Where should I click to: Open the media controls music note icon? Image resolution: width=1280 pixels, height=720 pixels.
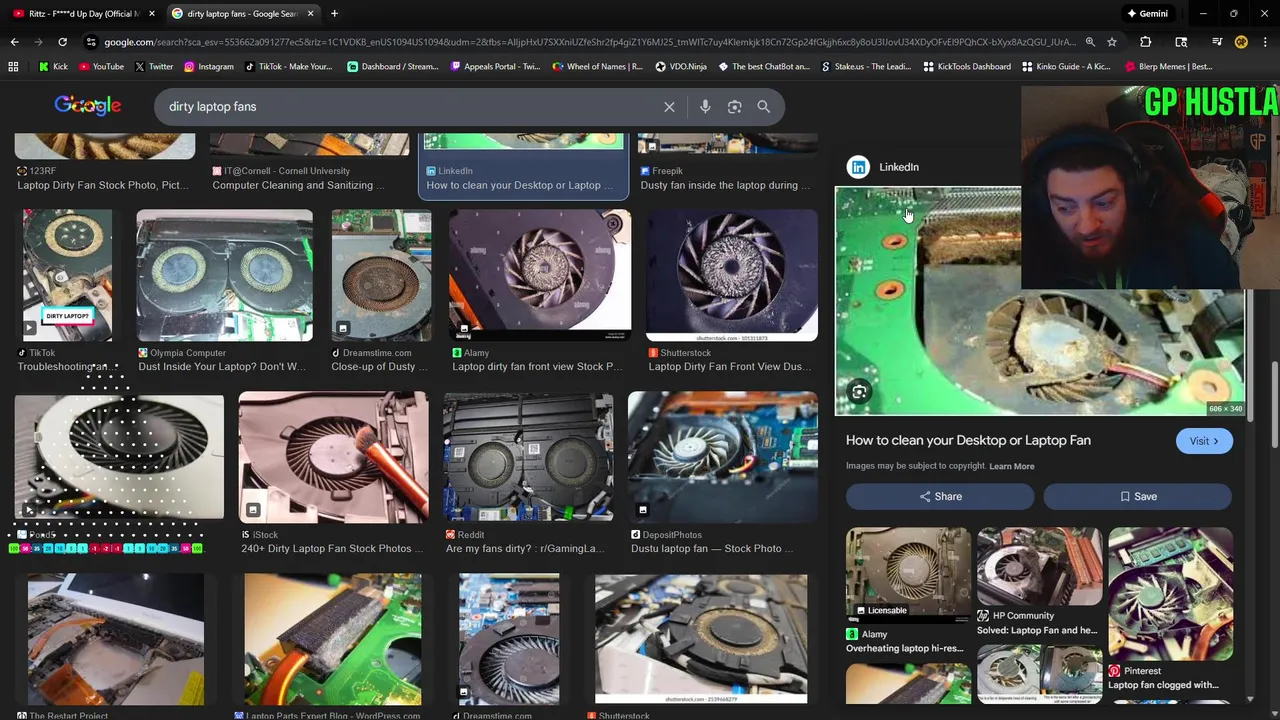pos(1217,42)
